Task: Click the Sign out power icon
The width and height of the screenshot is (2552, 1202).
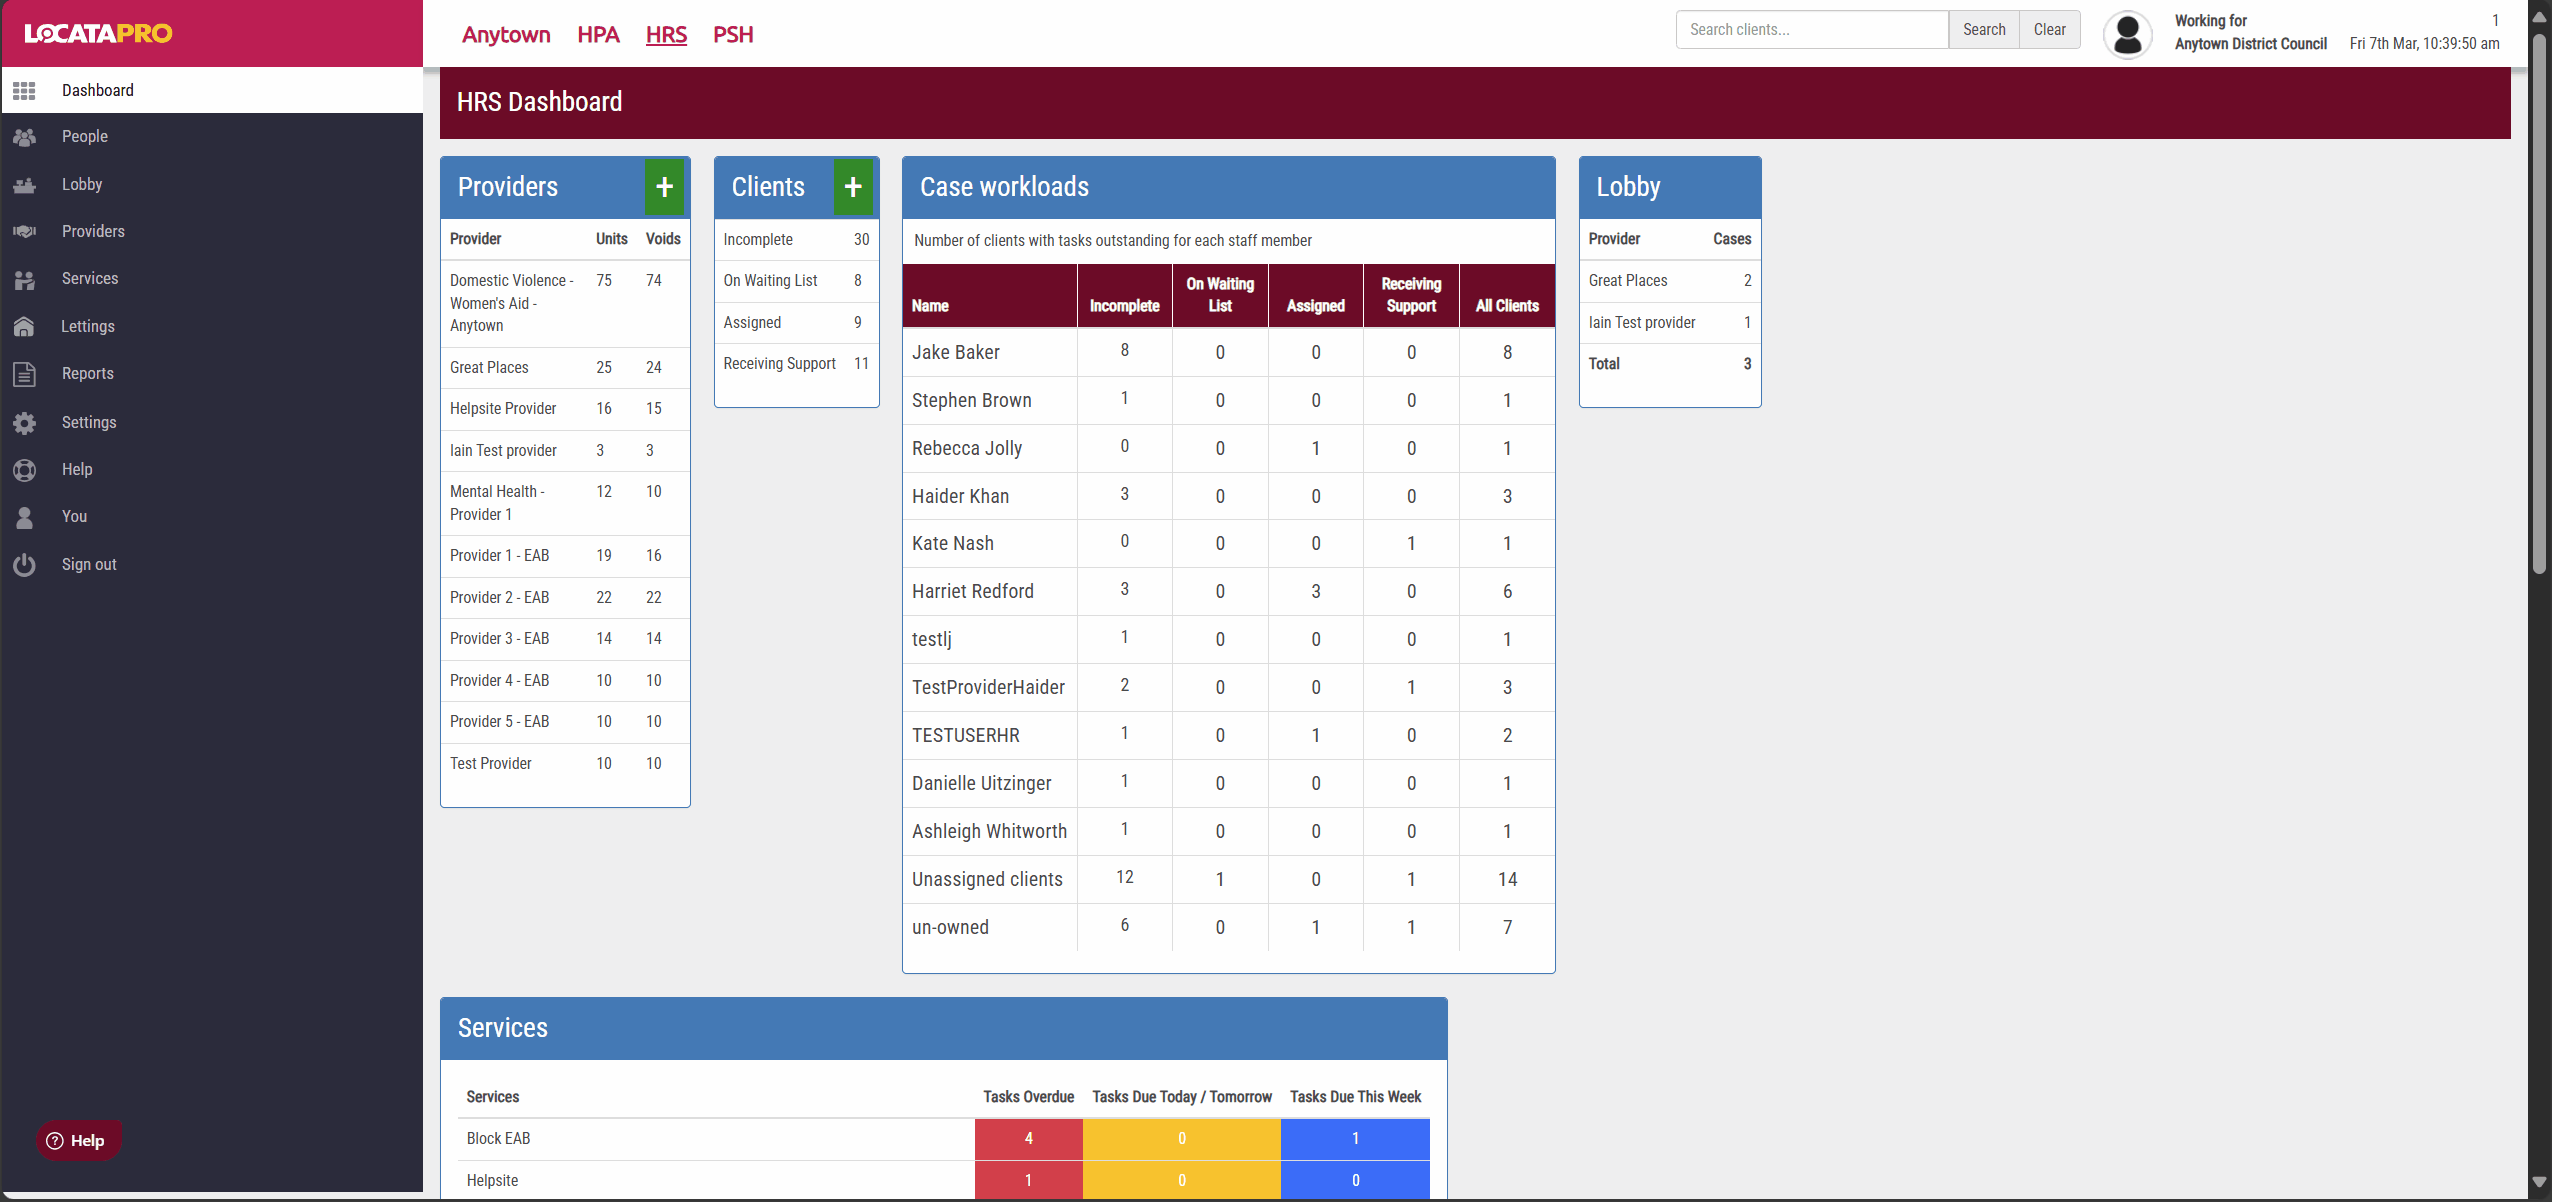Action: [24, 565]
